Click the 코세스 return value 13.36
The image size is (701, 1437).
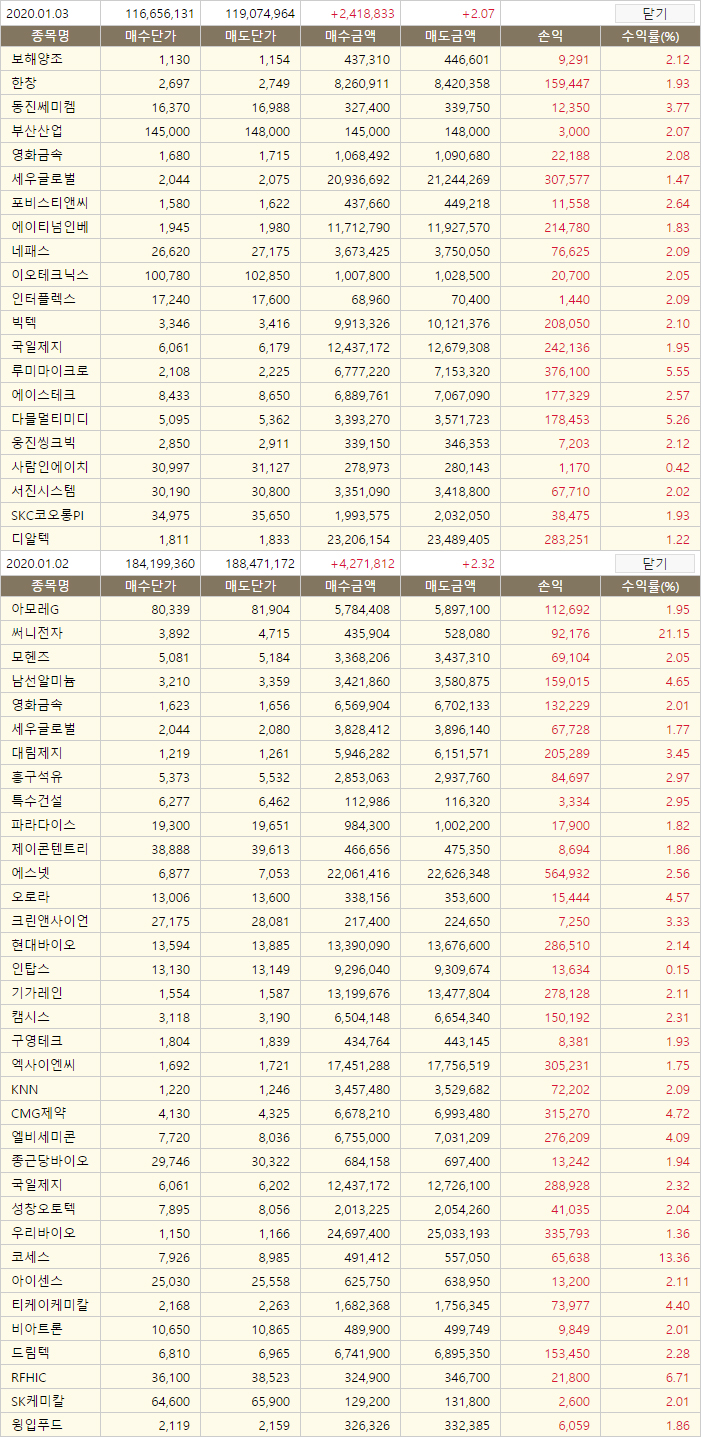[674, 1257]
